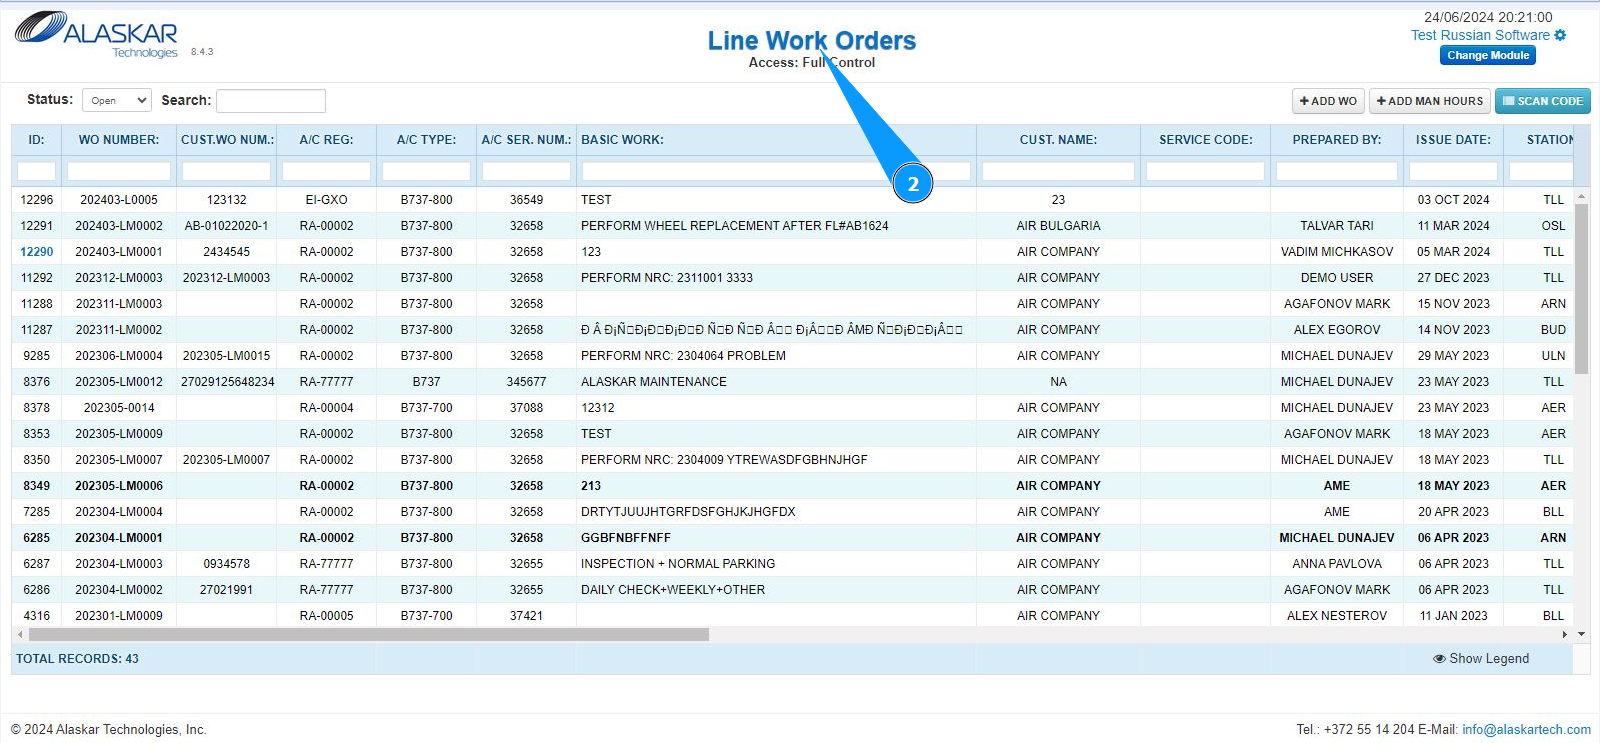Click the A/C TYPE filter field
1600x743 pixels.
[426, 171]
